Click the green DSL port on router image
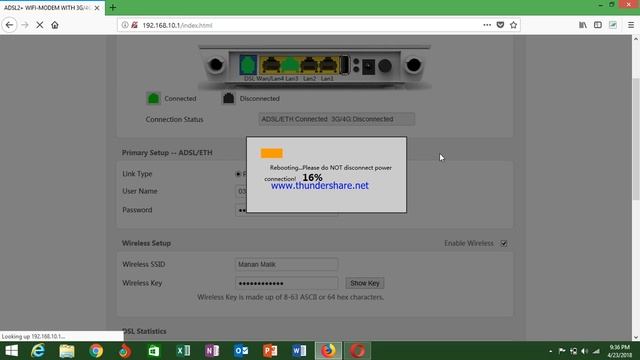Image resolution: width=640 pixels, height=360 pixels. coord(248,65)
